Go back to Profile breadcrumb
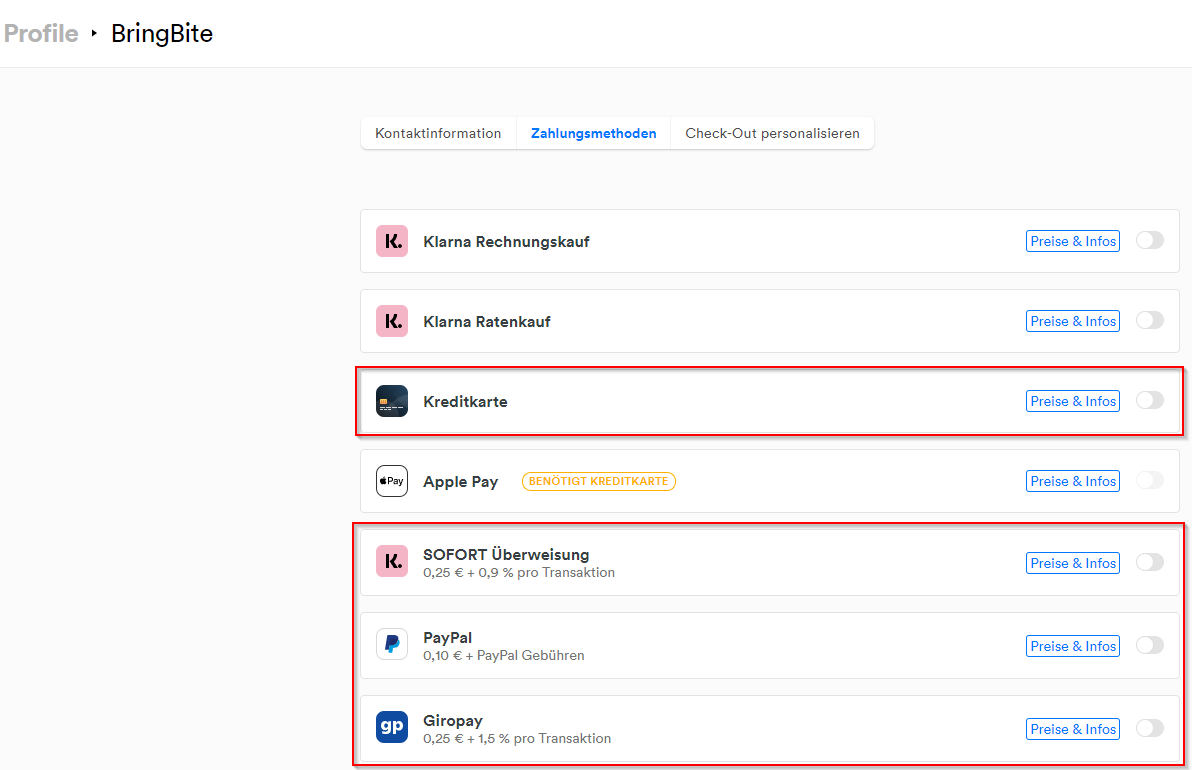This screenshot has height=770, width=1192. (x=41, y=34)
